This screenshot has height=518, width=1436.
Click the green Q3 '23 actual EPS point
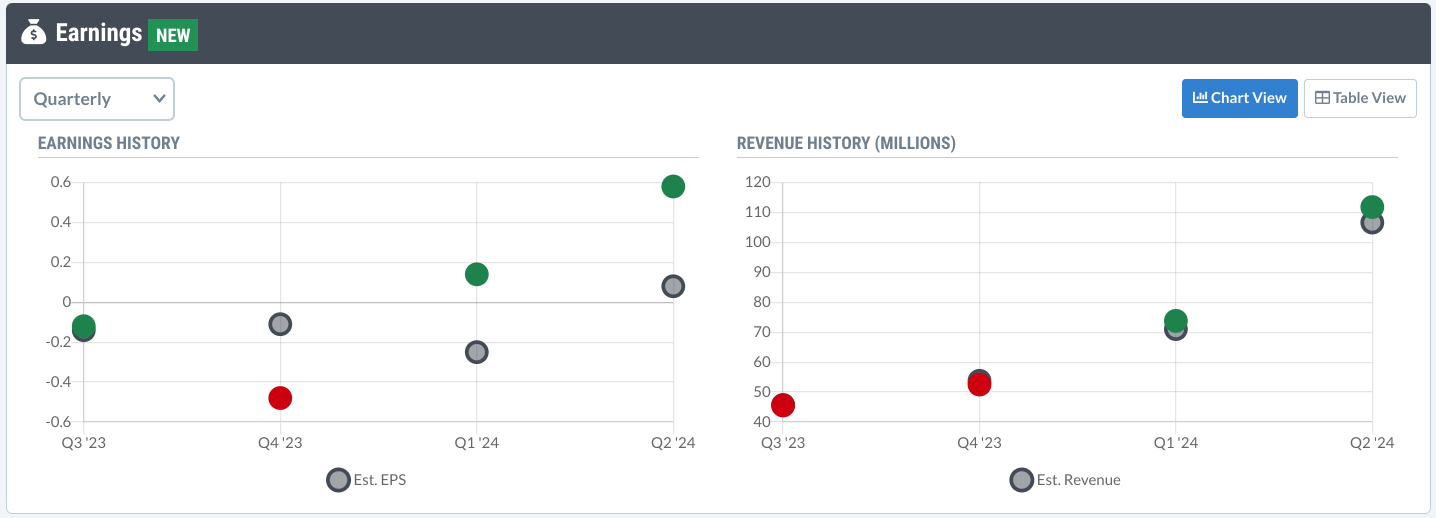tap(84, 324)
